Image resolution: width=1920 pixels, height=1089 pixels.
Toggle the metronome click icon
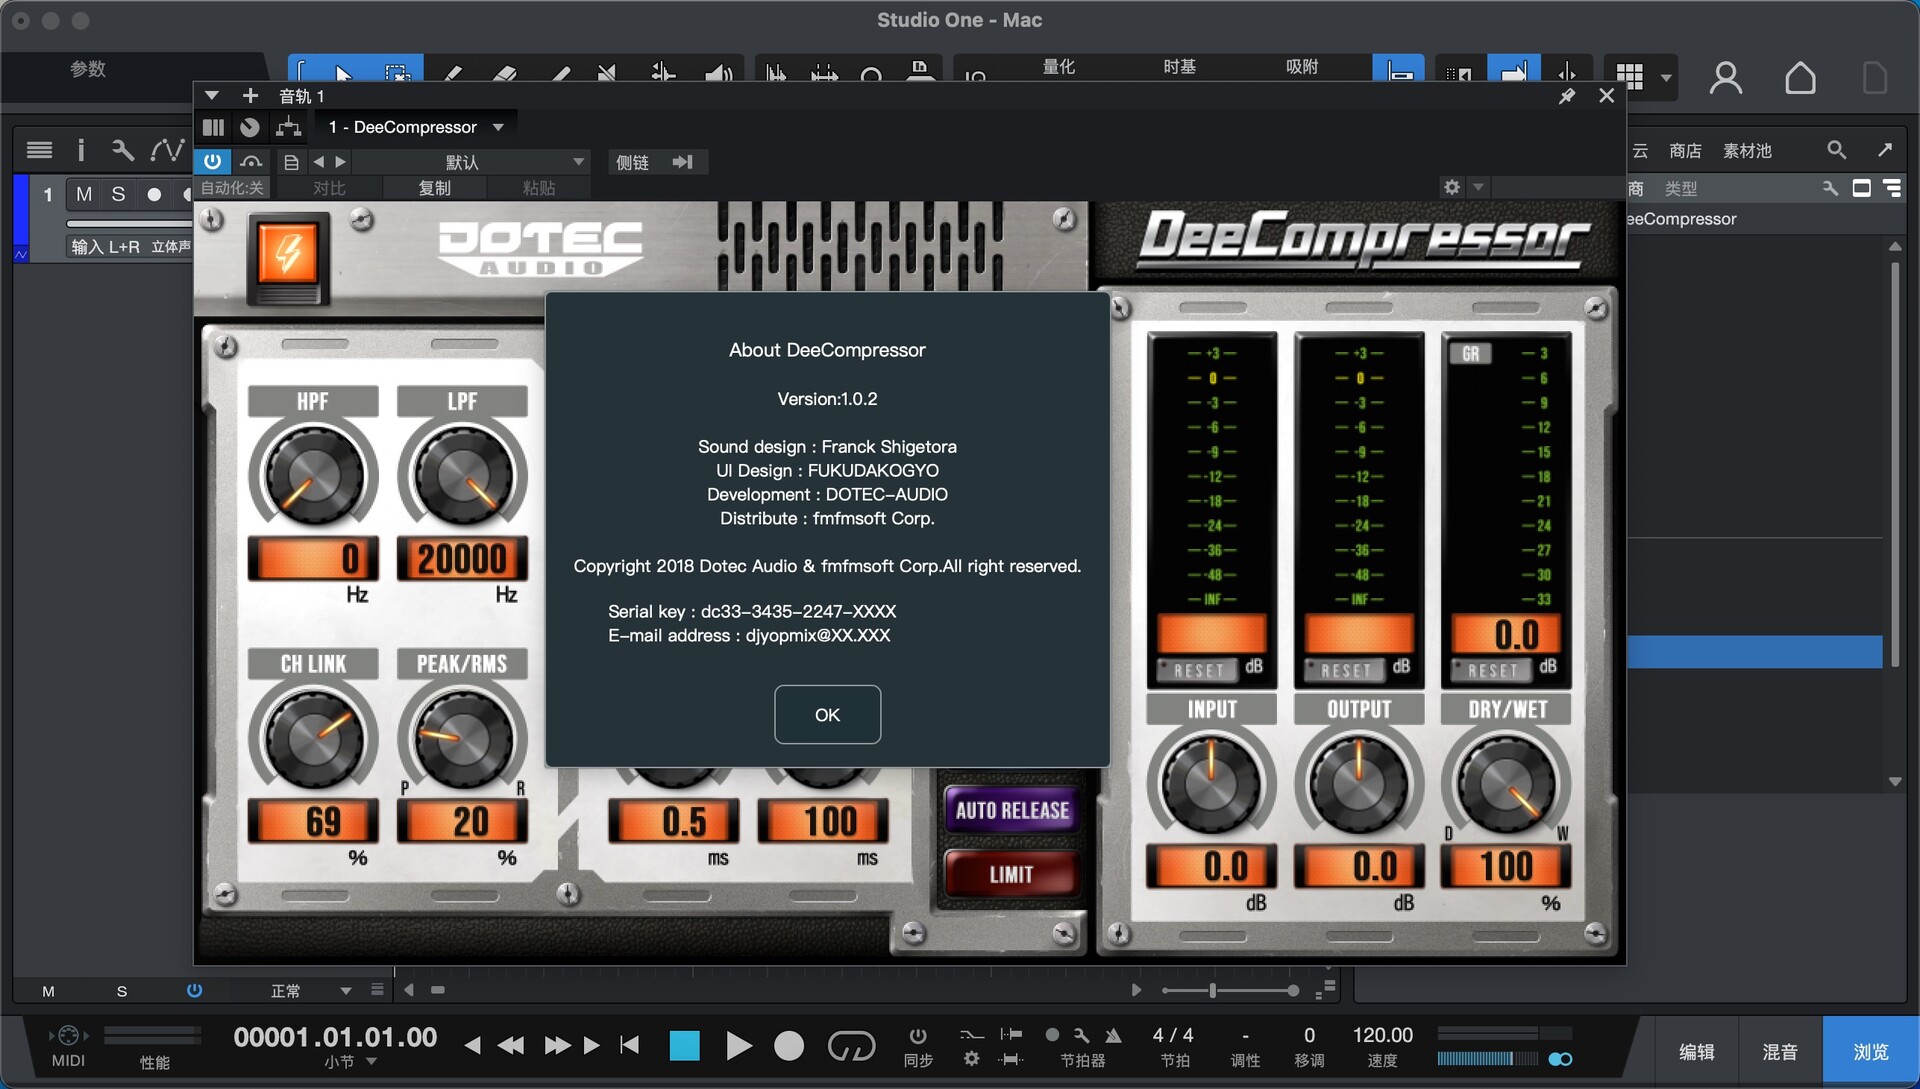(1113, 1035)
